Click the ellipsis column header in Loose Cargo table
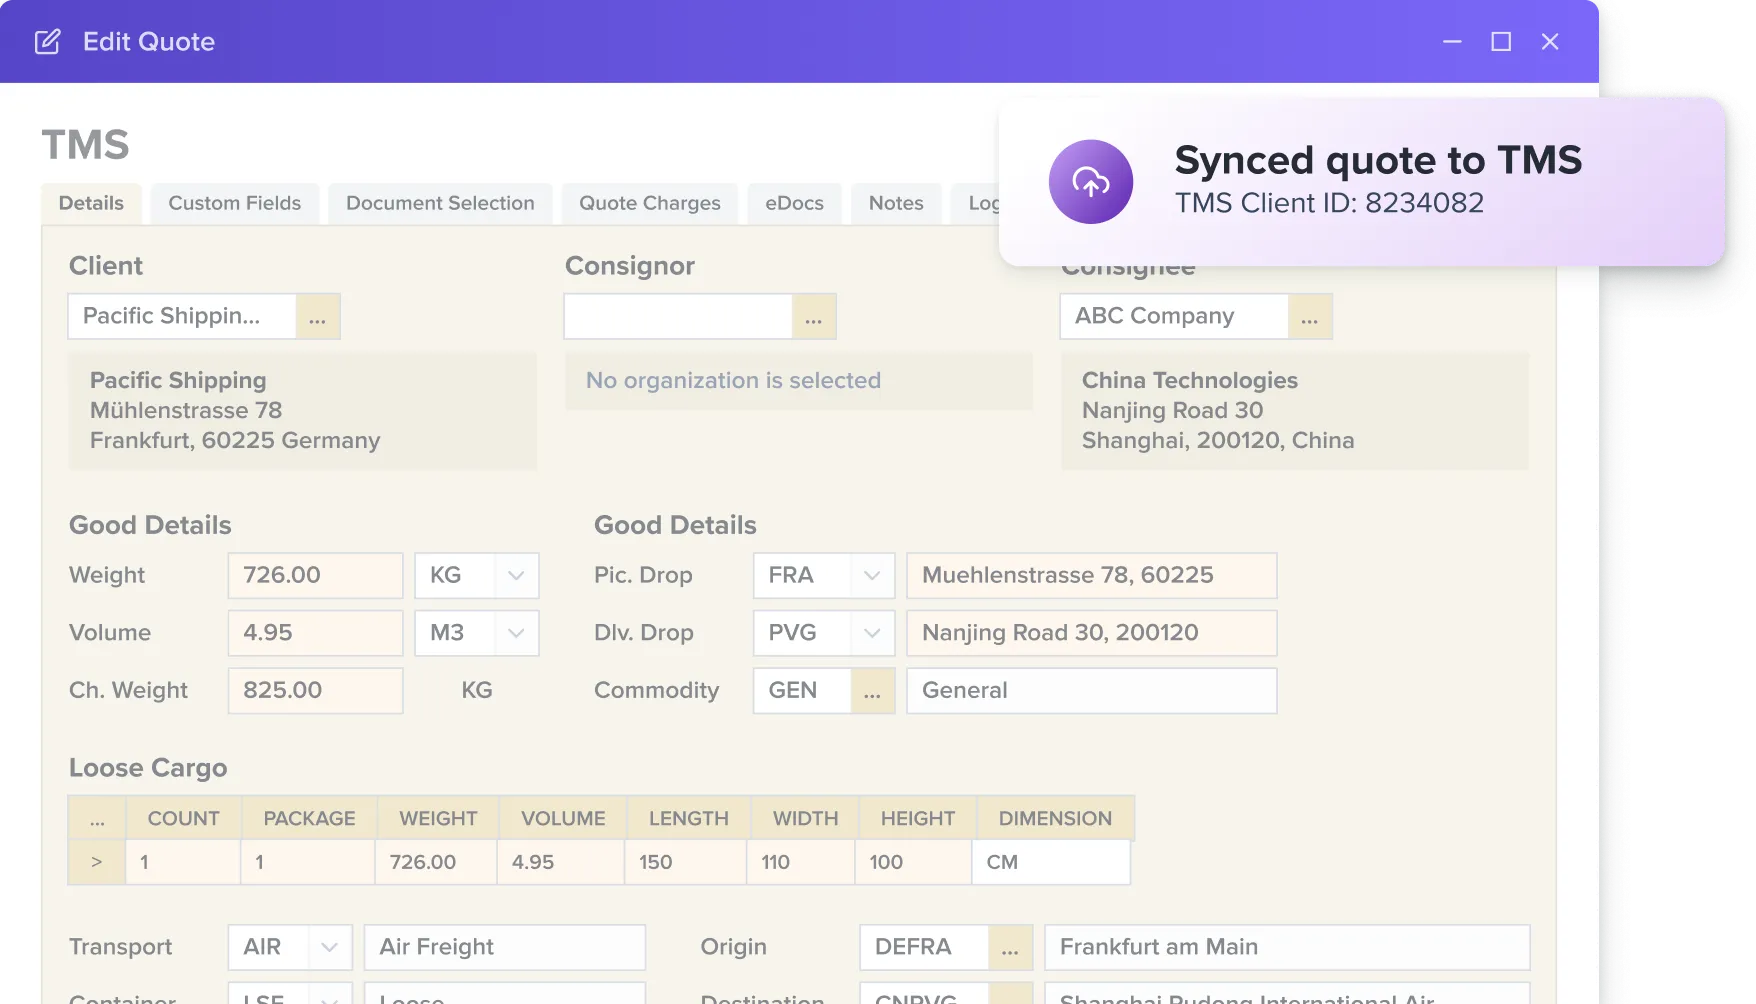Viewport: 1756px width, 1004px height. [x=96, y=817]
